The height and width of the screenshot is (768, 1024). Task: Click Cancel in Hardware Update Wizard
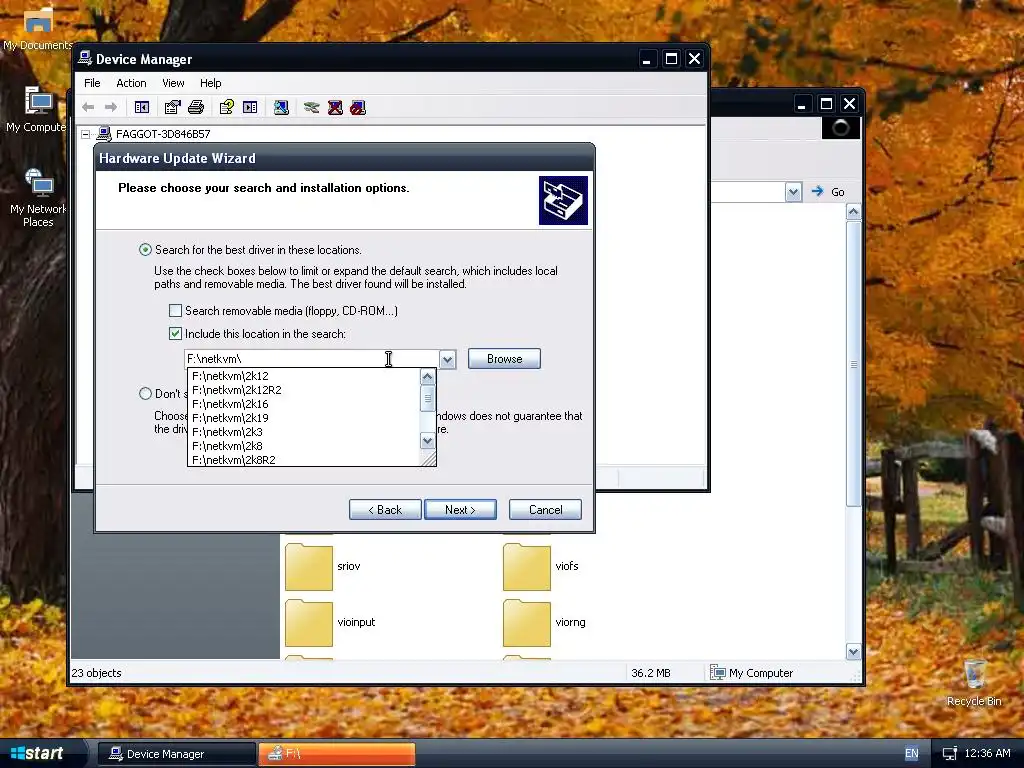coord(545,509)
